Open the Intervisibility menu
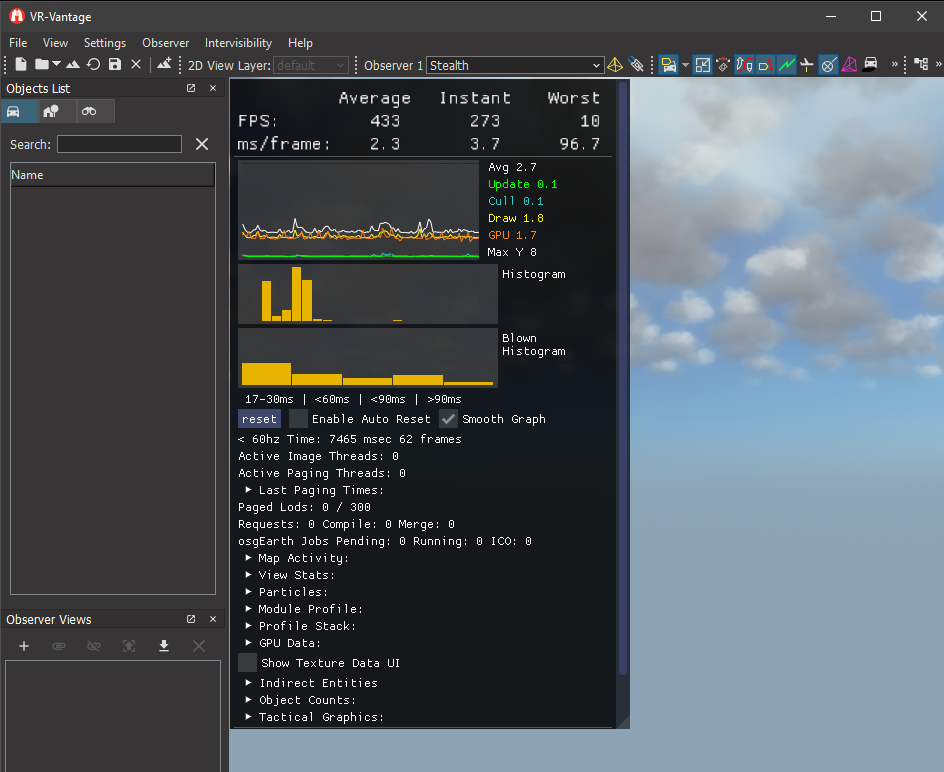The width and height of the screenshot is (944, 772). 238,43
